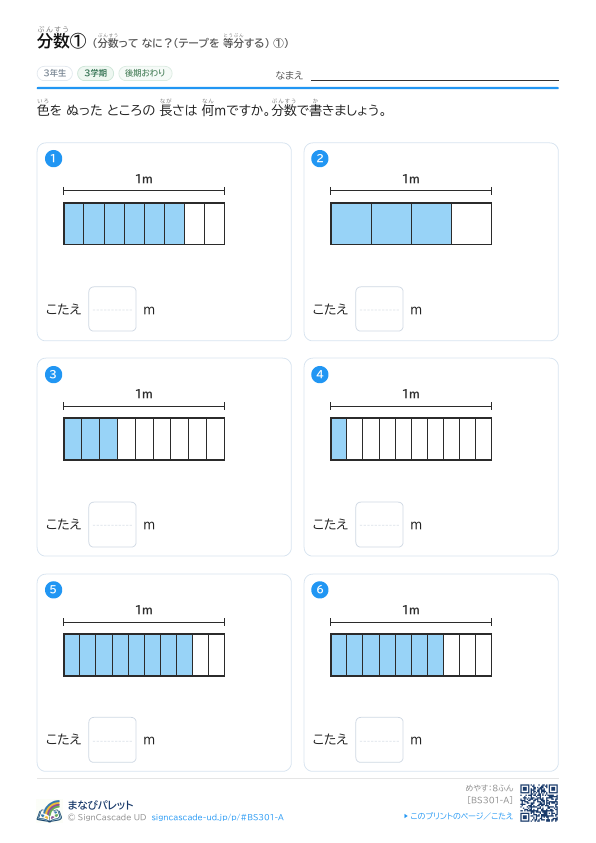This screenshot has width=596, height=843.
Task: Click the blue number 6 badge
Action: point(320,589)
